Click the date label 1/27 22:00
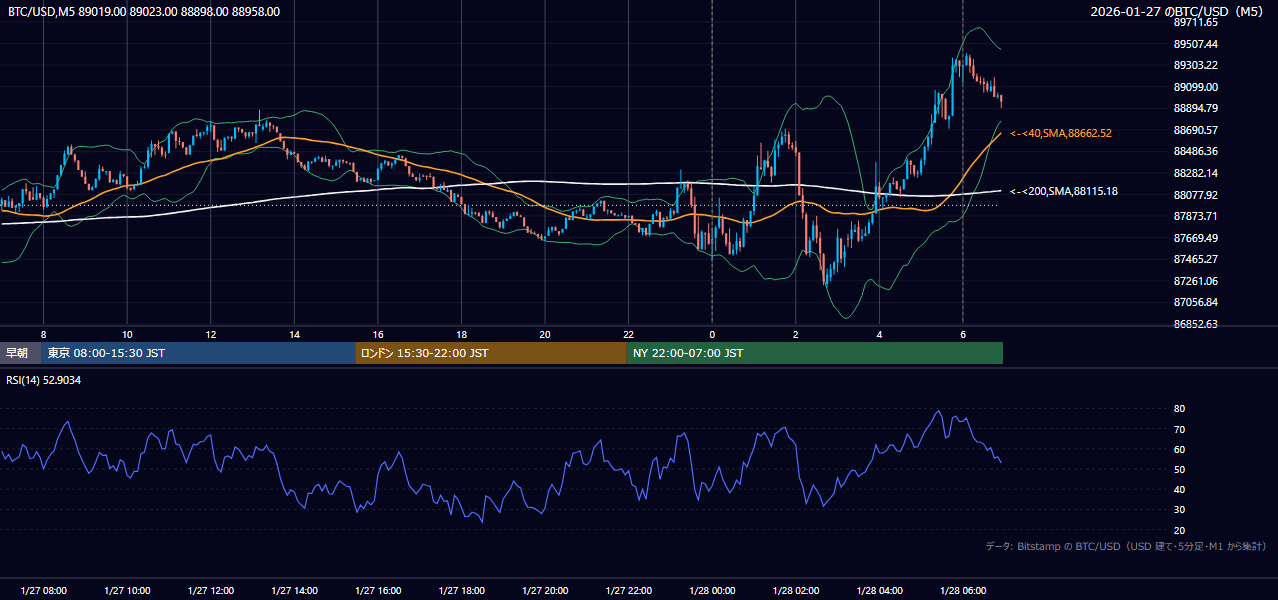Screen dimensions: 1278x600 coord(628,591)
